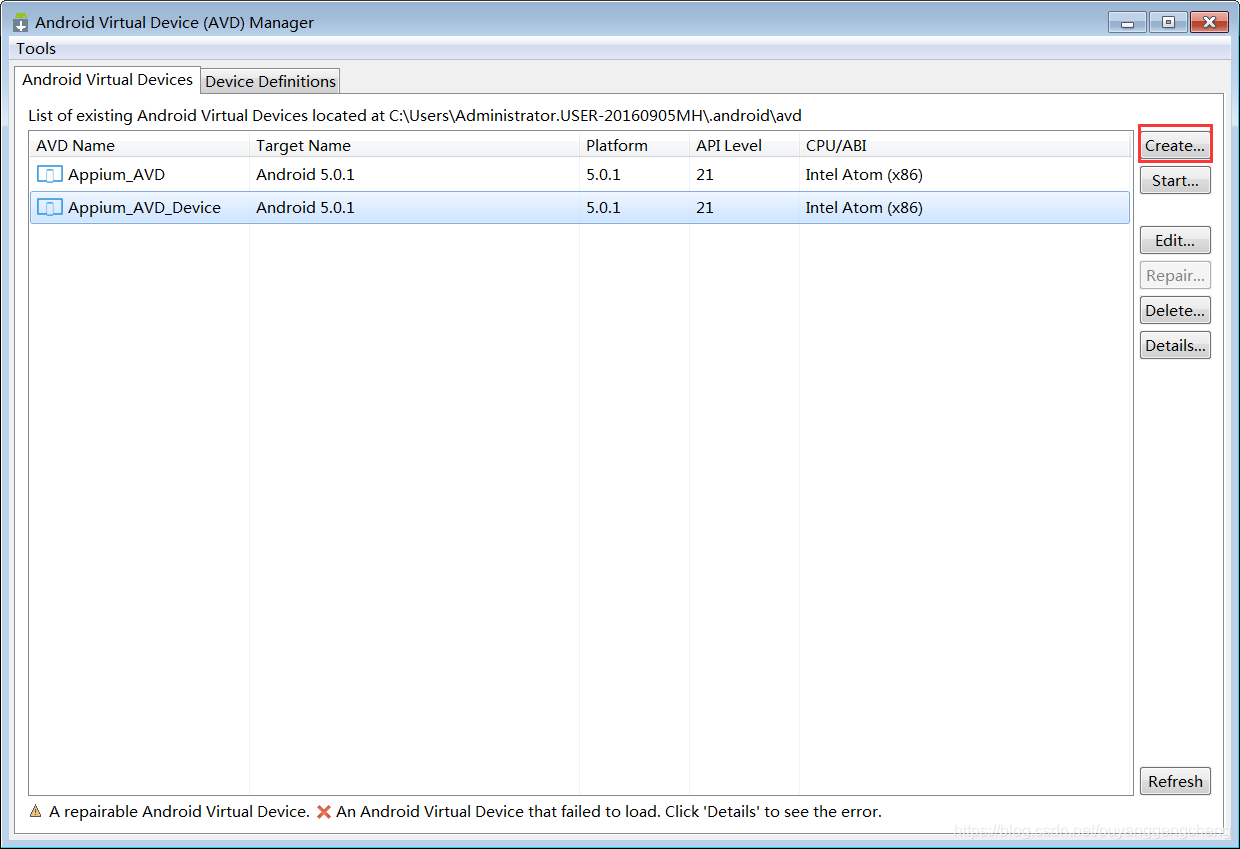This screenshot has width=1240, height=849.
Task: Maximize the AVD Manager window
Action: point(1168,21)
